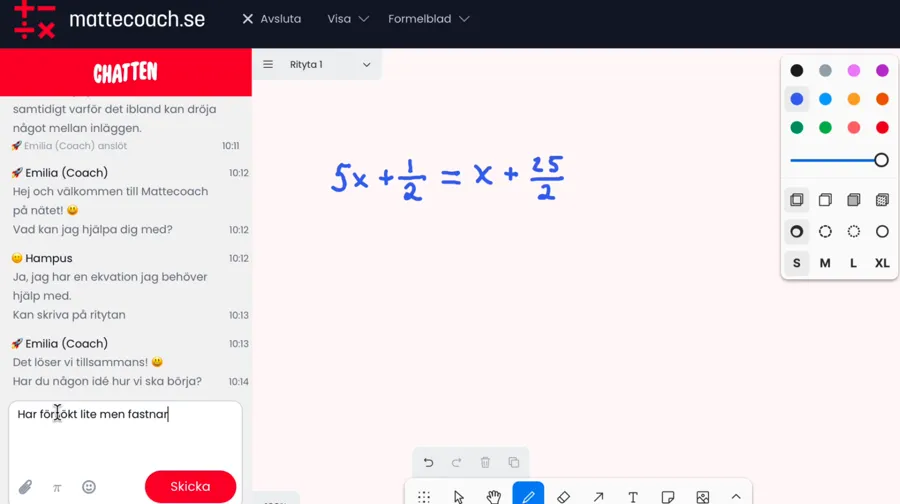Screen dimensions: 900x504
Task: Select the arrow drawing tool
Action: click(x=598, y=497)
